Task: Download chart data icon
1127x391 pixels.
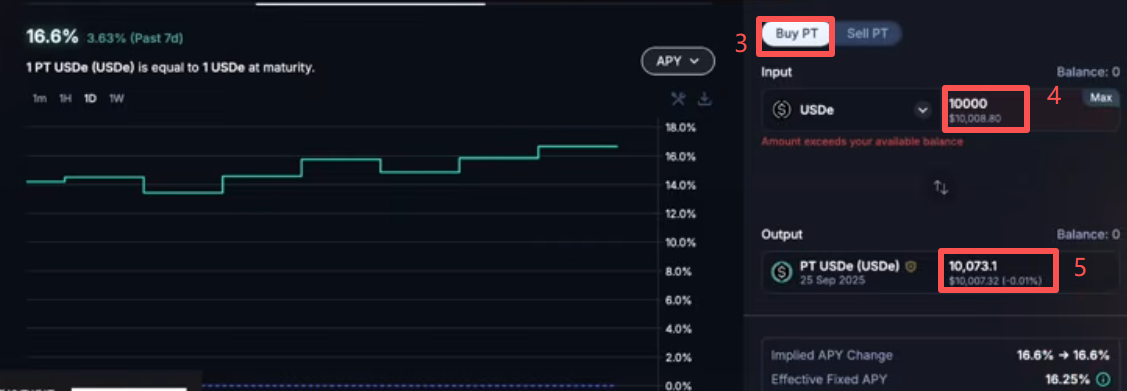Action: (x=705, y=99)
